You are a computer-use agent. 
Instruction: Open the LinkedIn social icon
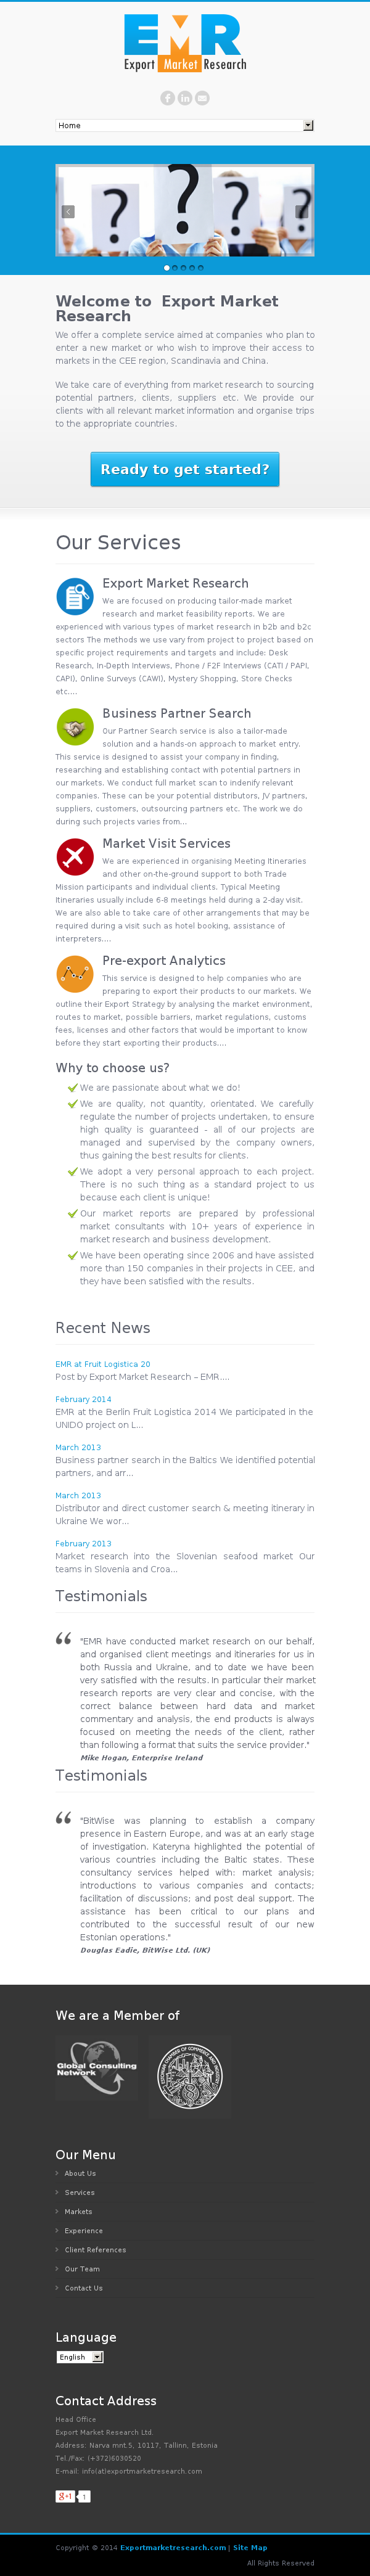click(185, 98)
